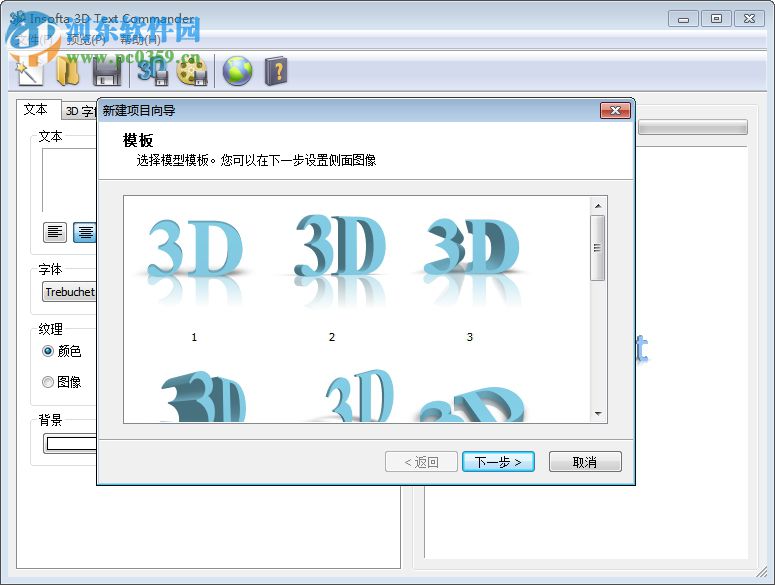The width and height of the screenshot is (775, 585).
Task: Switch to the 文本 tab
Action: coord(37,109)
